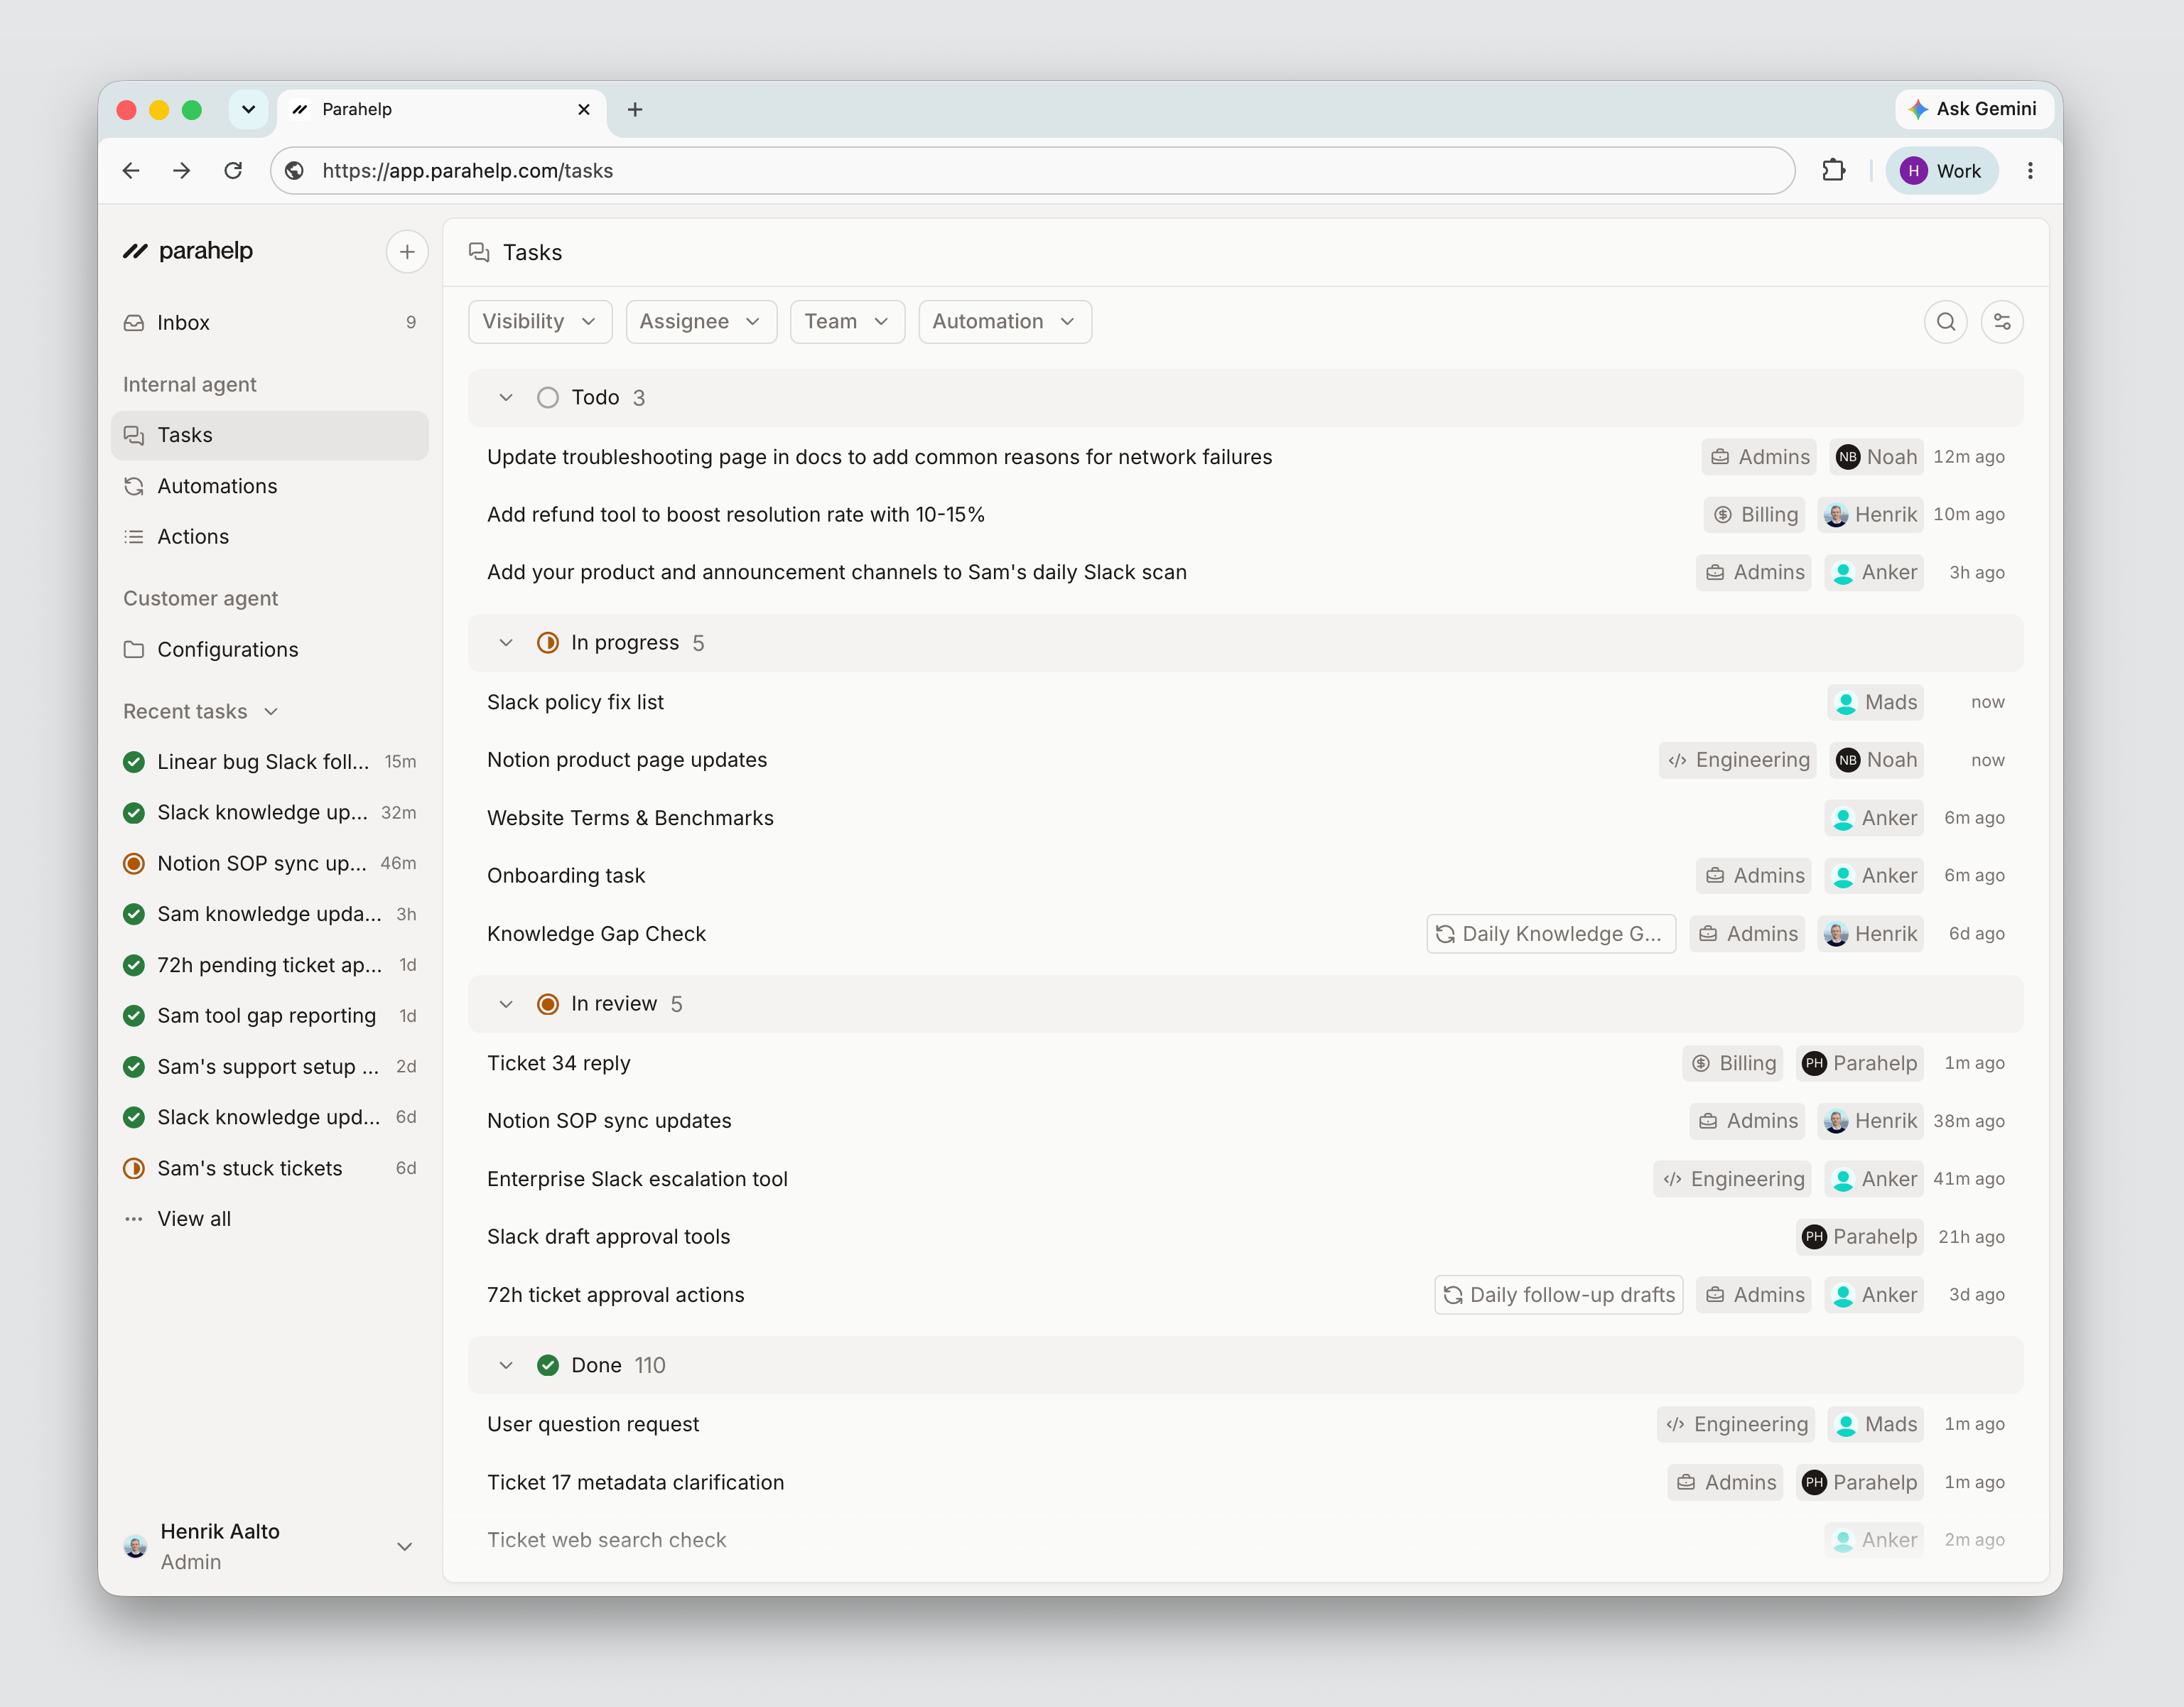Collapse the Done group chevron
Image resolution: width=2184 pixels, height=1707 pixels.
(506, 1365)
